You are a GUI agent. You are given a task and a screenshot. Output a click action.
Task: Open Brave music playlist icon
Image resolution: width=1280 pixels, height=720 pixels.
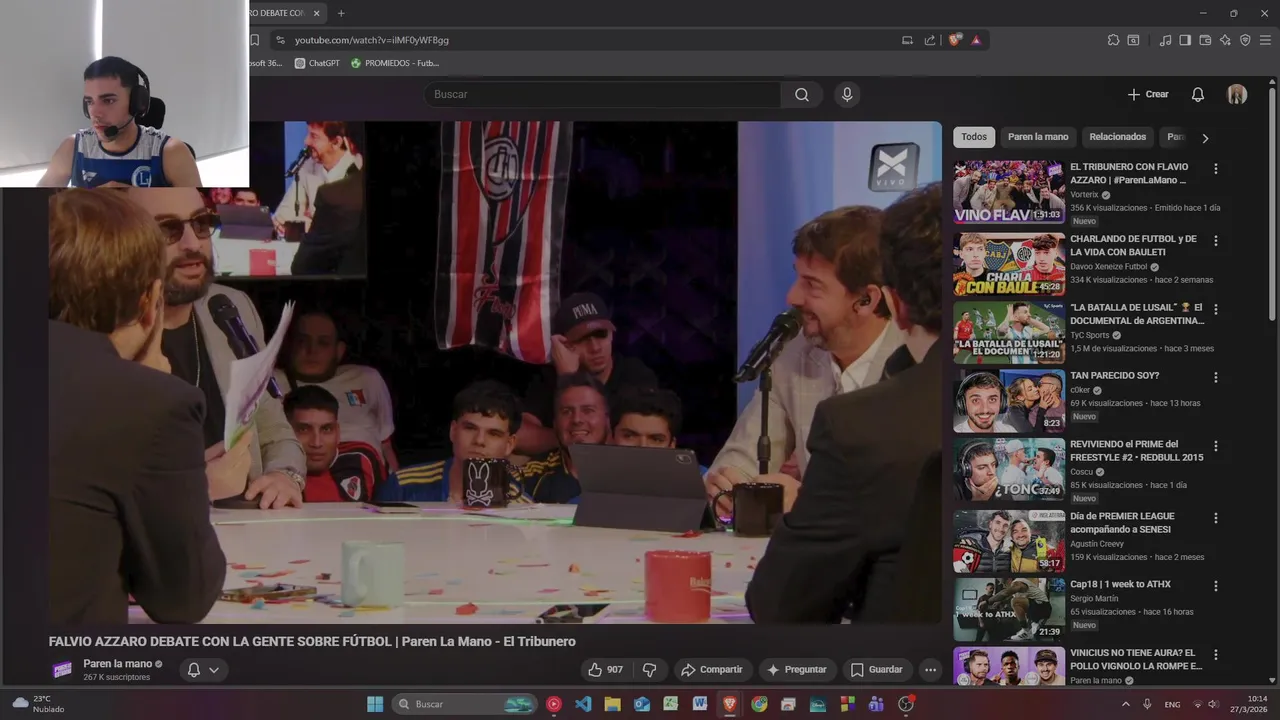coord(1165,40)
